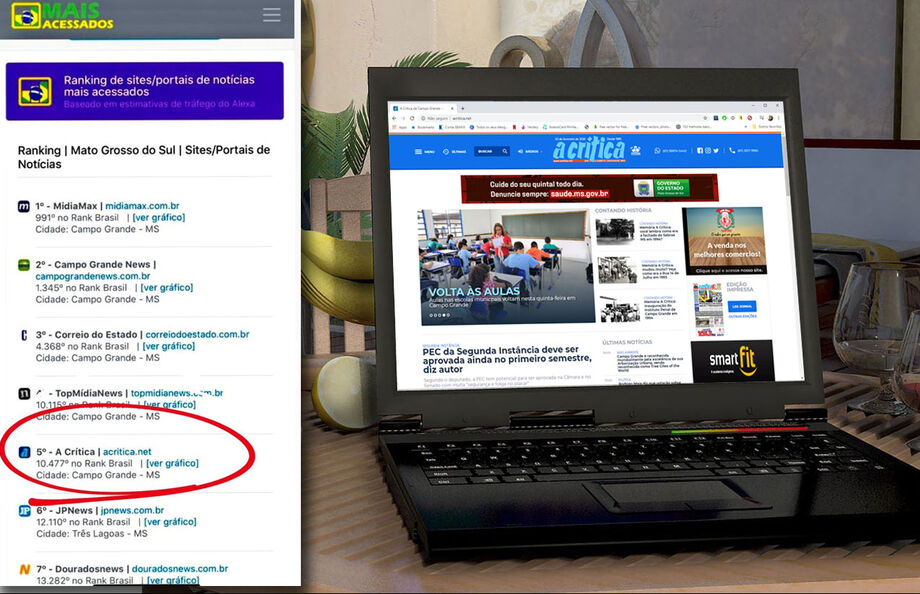The height and width of the screenshot is (594, 920).
Task: Open the Apps bookmark shortcut
Action: (x=400, y=127)
